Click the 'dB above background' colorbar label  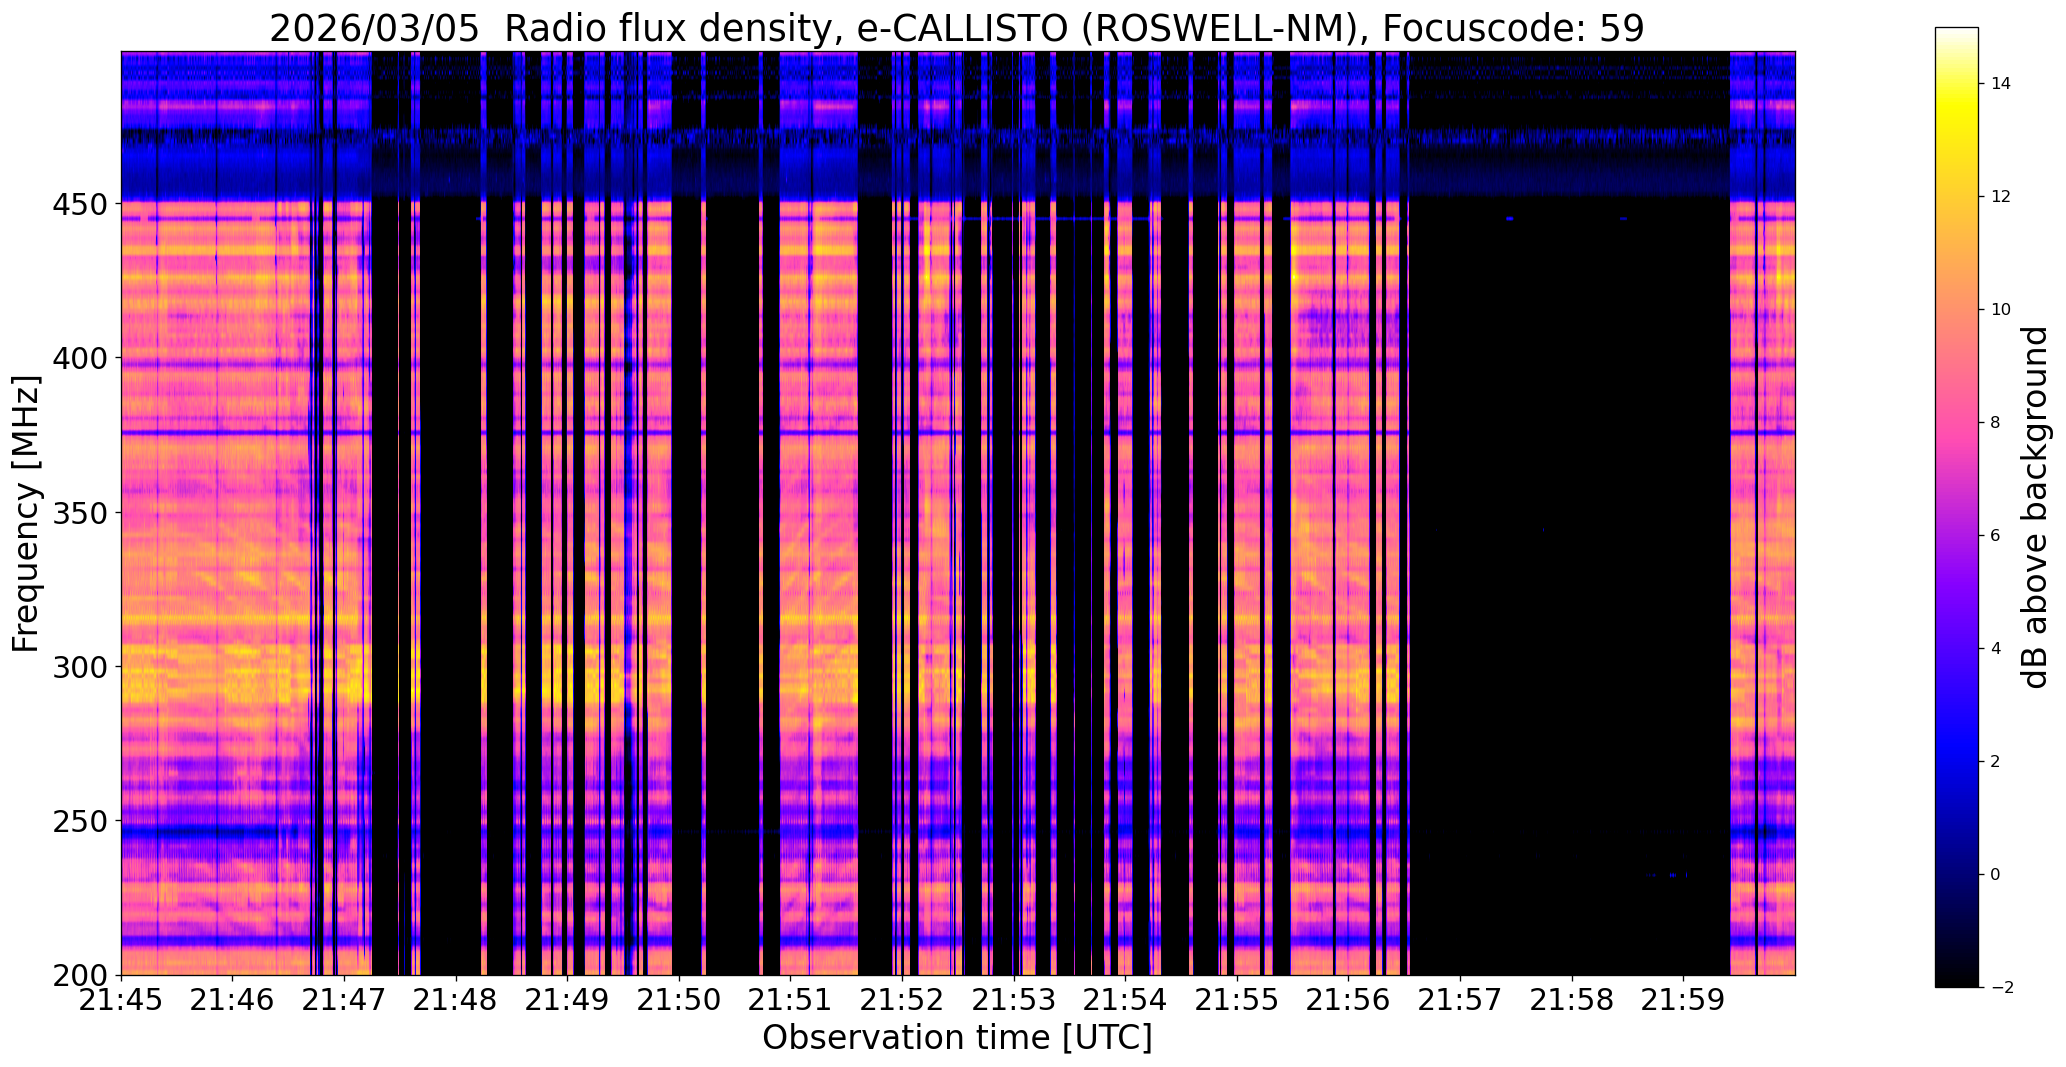point(2036,507)
